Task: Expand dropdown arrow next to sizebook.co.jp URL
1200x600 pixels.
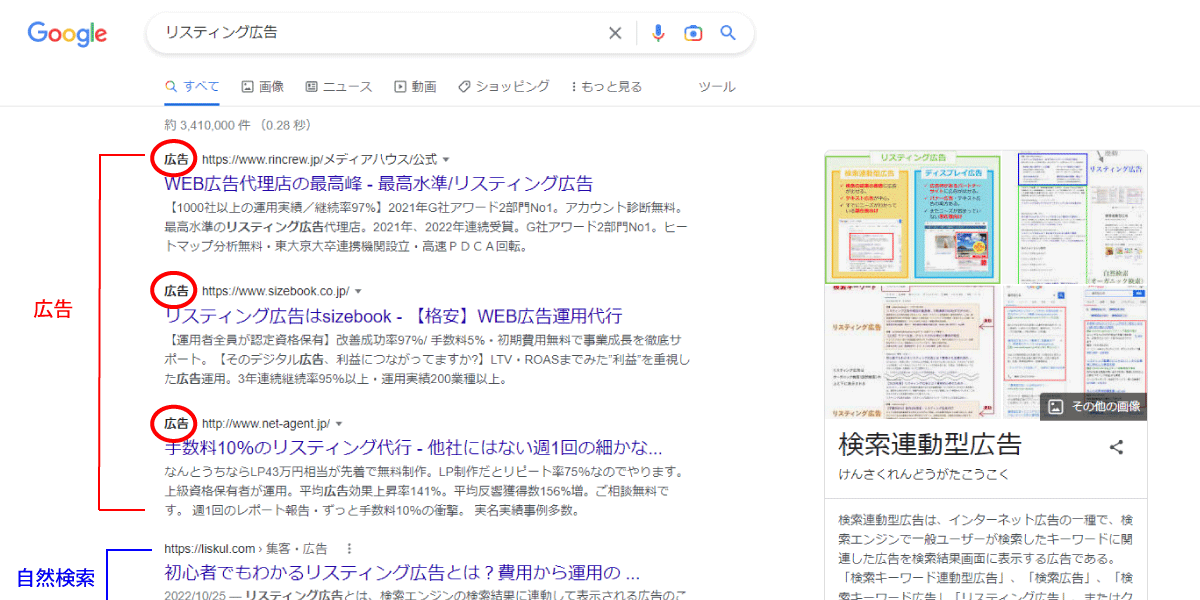Action: [x=358, y=292]
